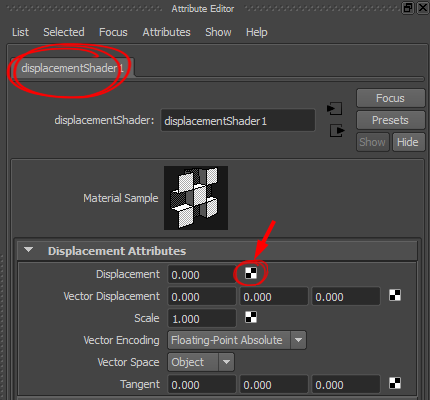
Task: Select the displacementShader1 tab
Action: coord(73,68)
